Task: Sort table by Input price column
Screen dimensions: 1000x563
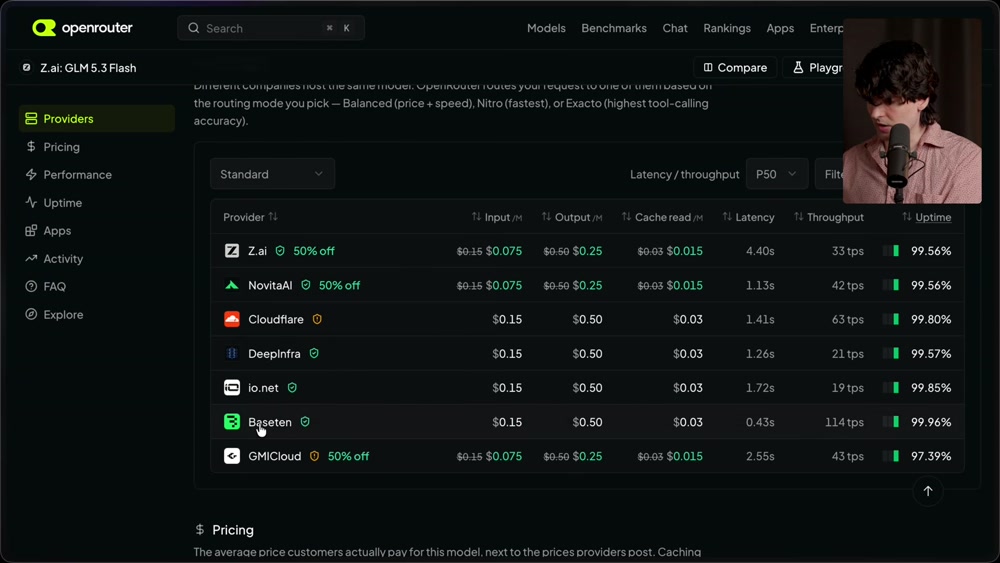Action: point(497,217)
